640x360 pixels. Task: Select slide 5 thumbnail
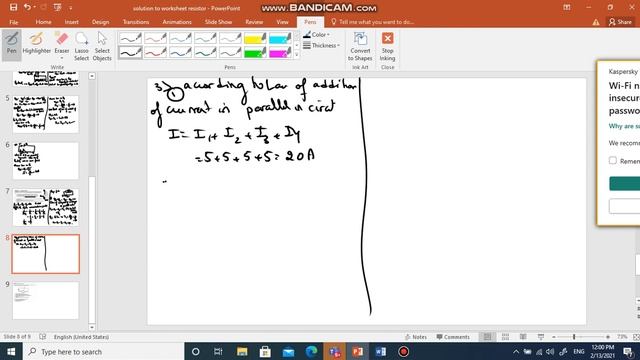(45, 114)
